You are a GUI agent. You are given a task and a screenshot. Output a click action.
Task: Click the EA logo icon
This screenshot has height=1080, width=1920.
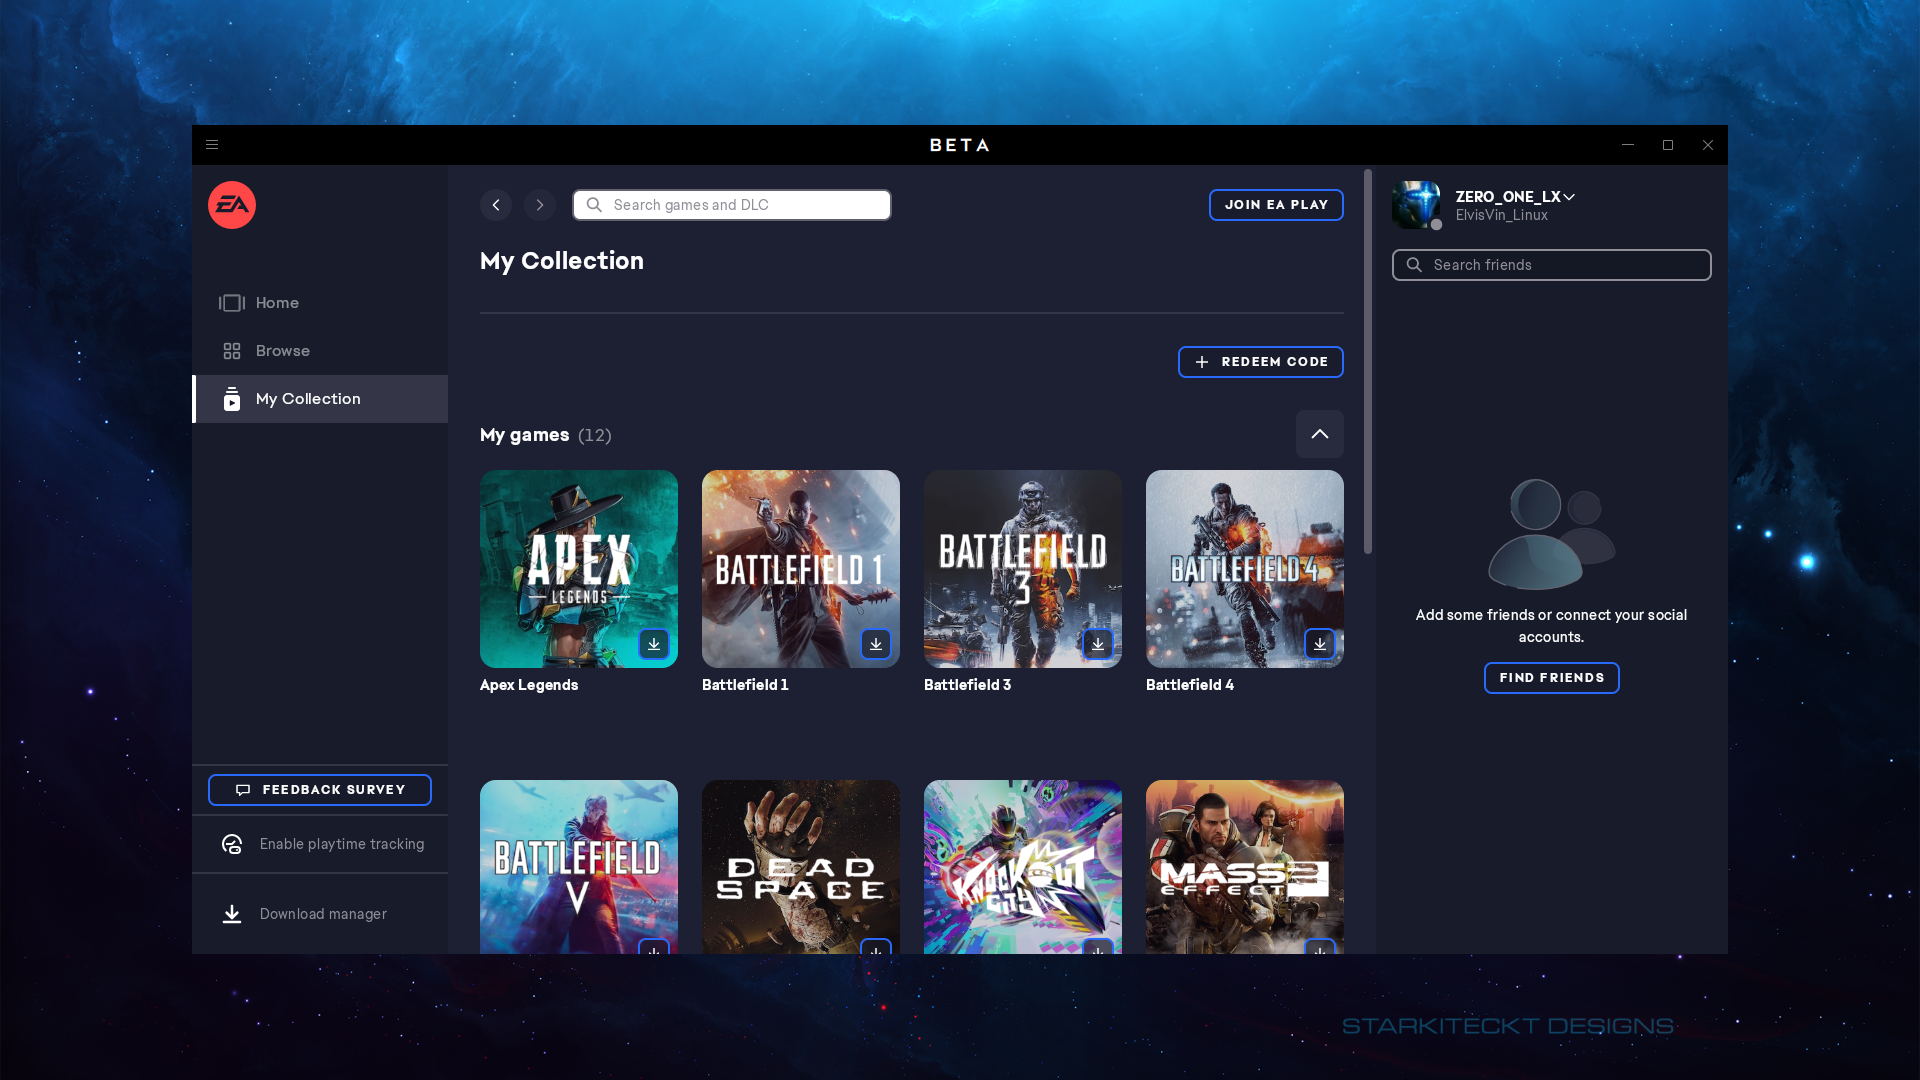231,204
